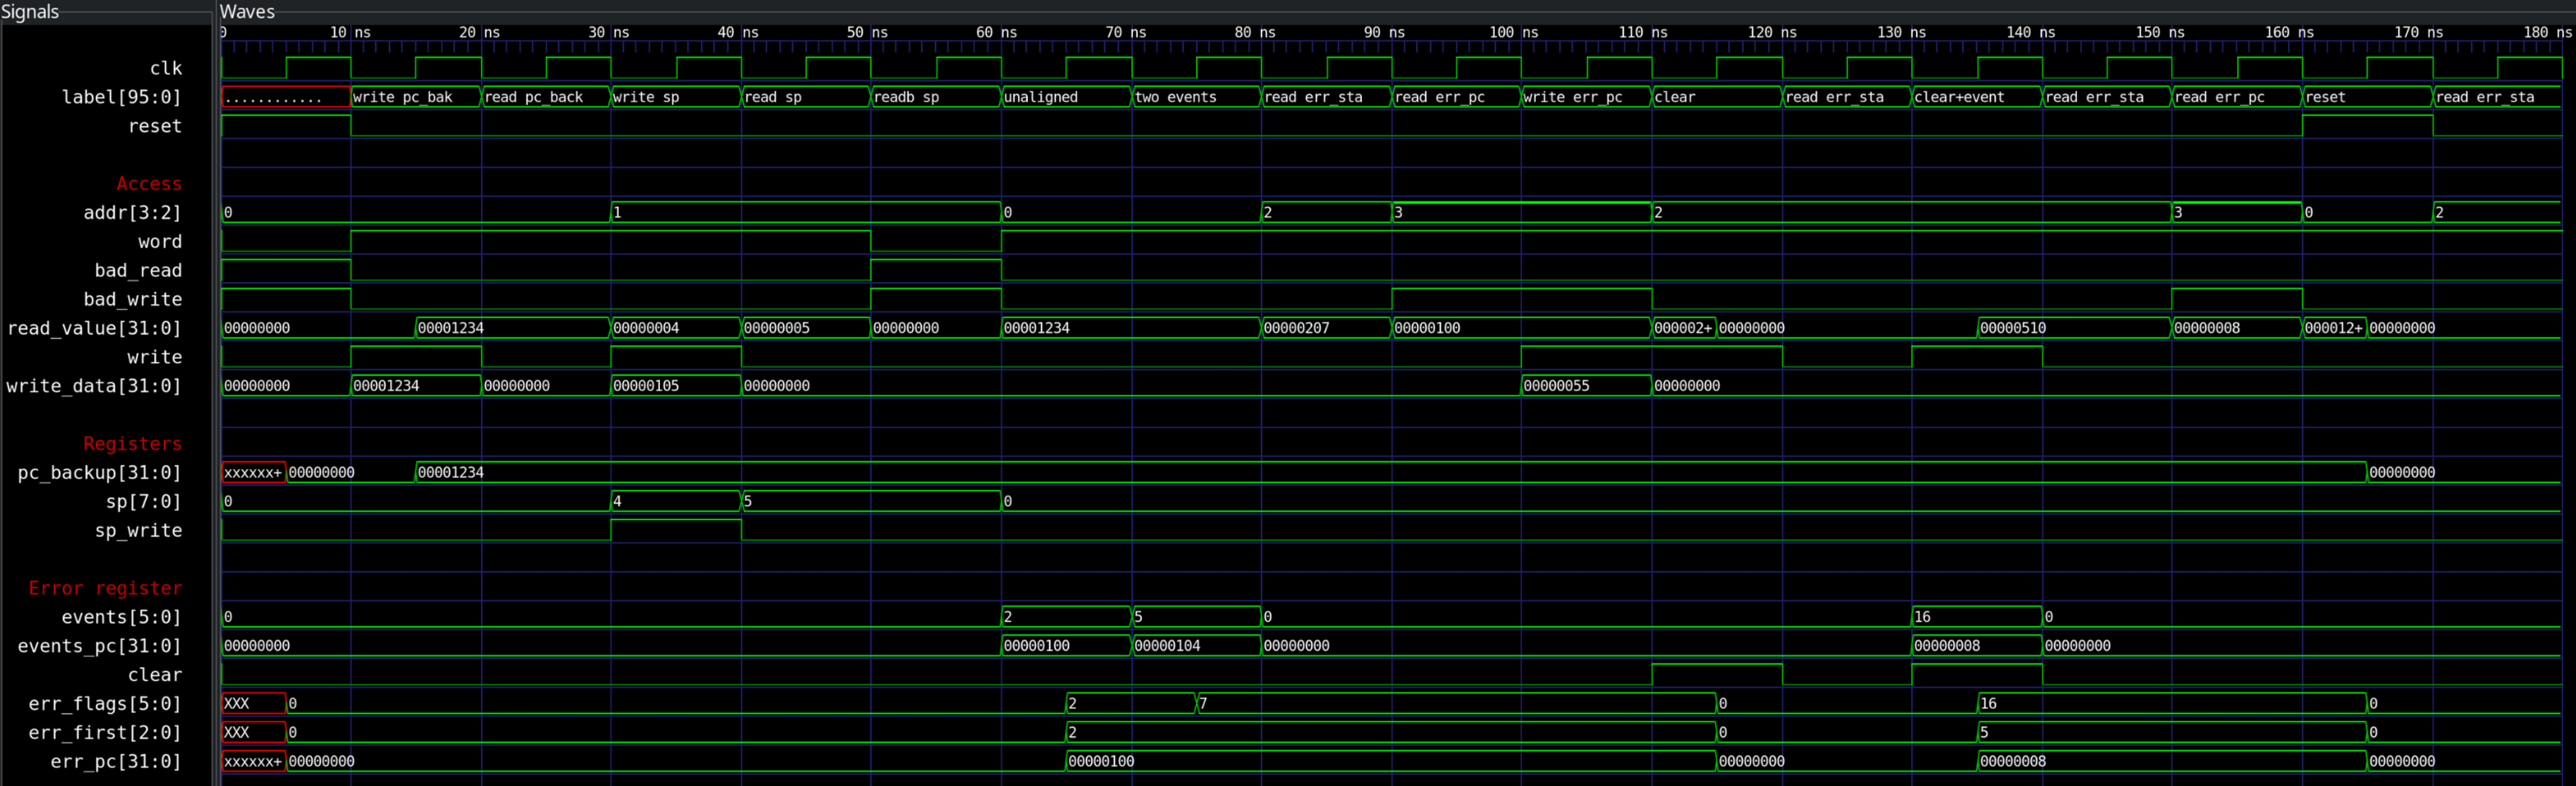Viewport: 2576px width, 786px height.
Task: Click the 'write sp' label segment
Action: 676,97
